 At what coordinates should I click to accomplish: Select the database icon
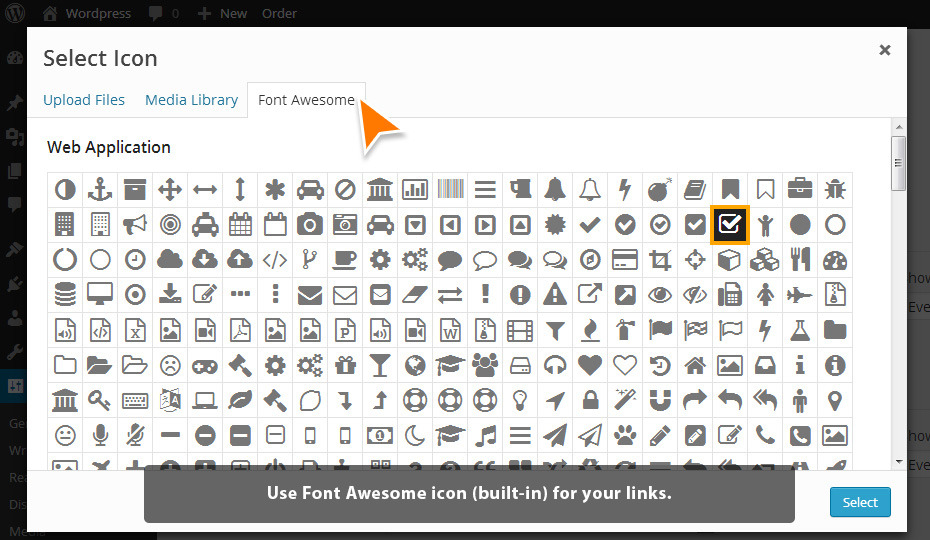65,295
